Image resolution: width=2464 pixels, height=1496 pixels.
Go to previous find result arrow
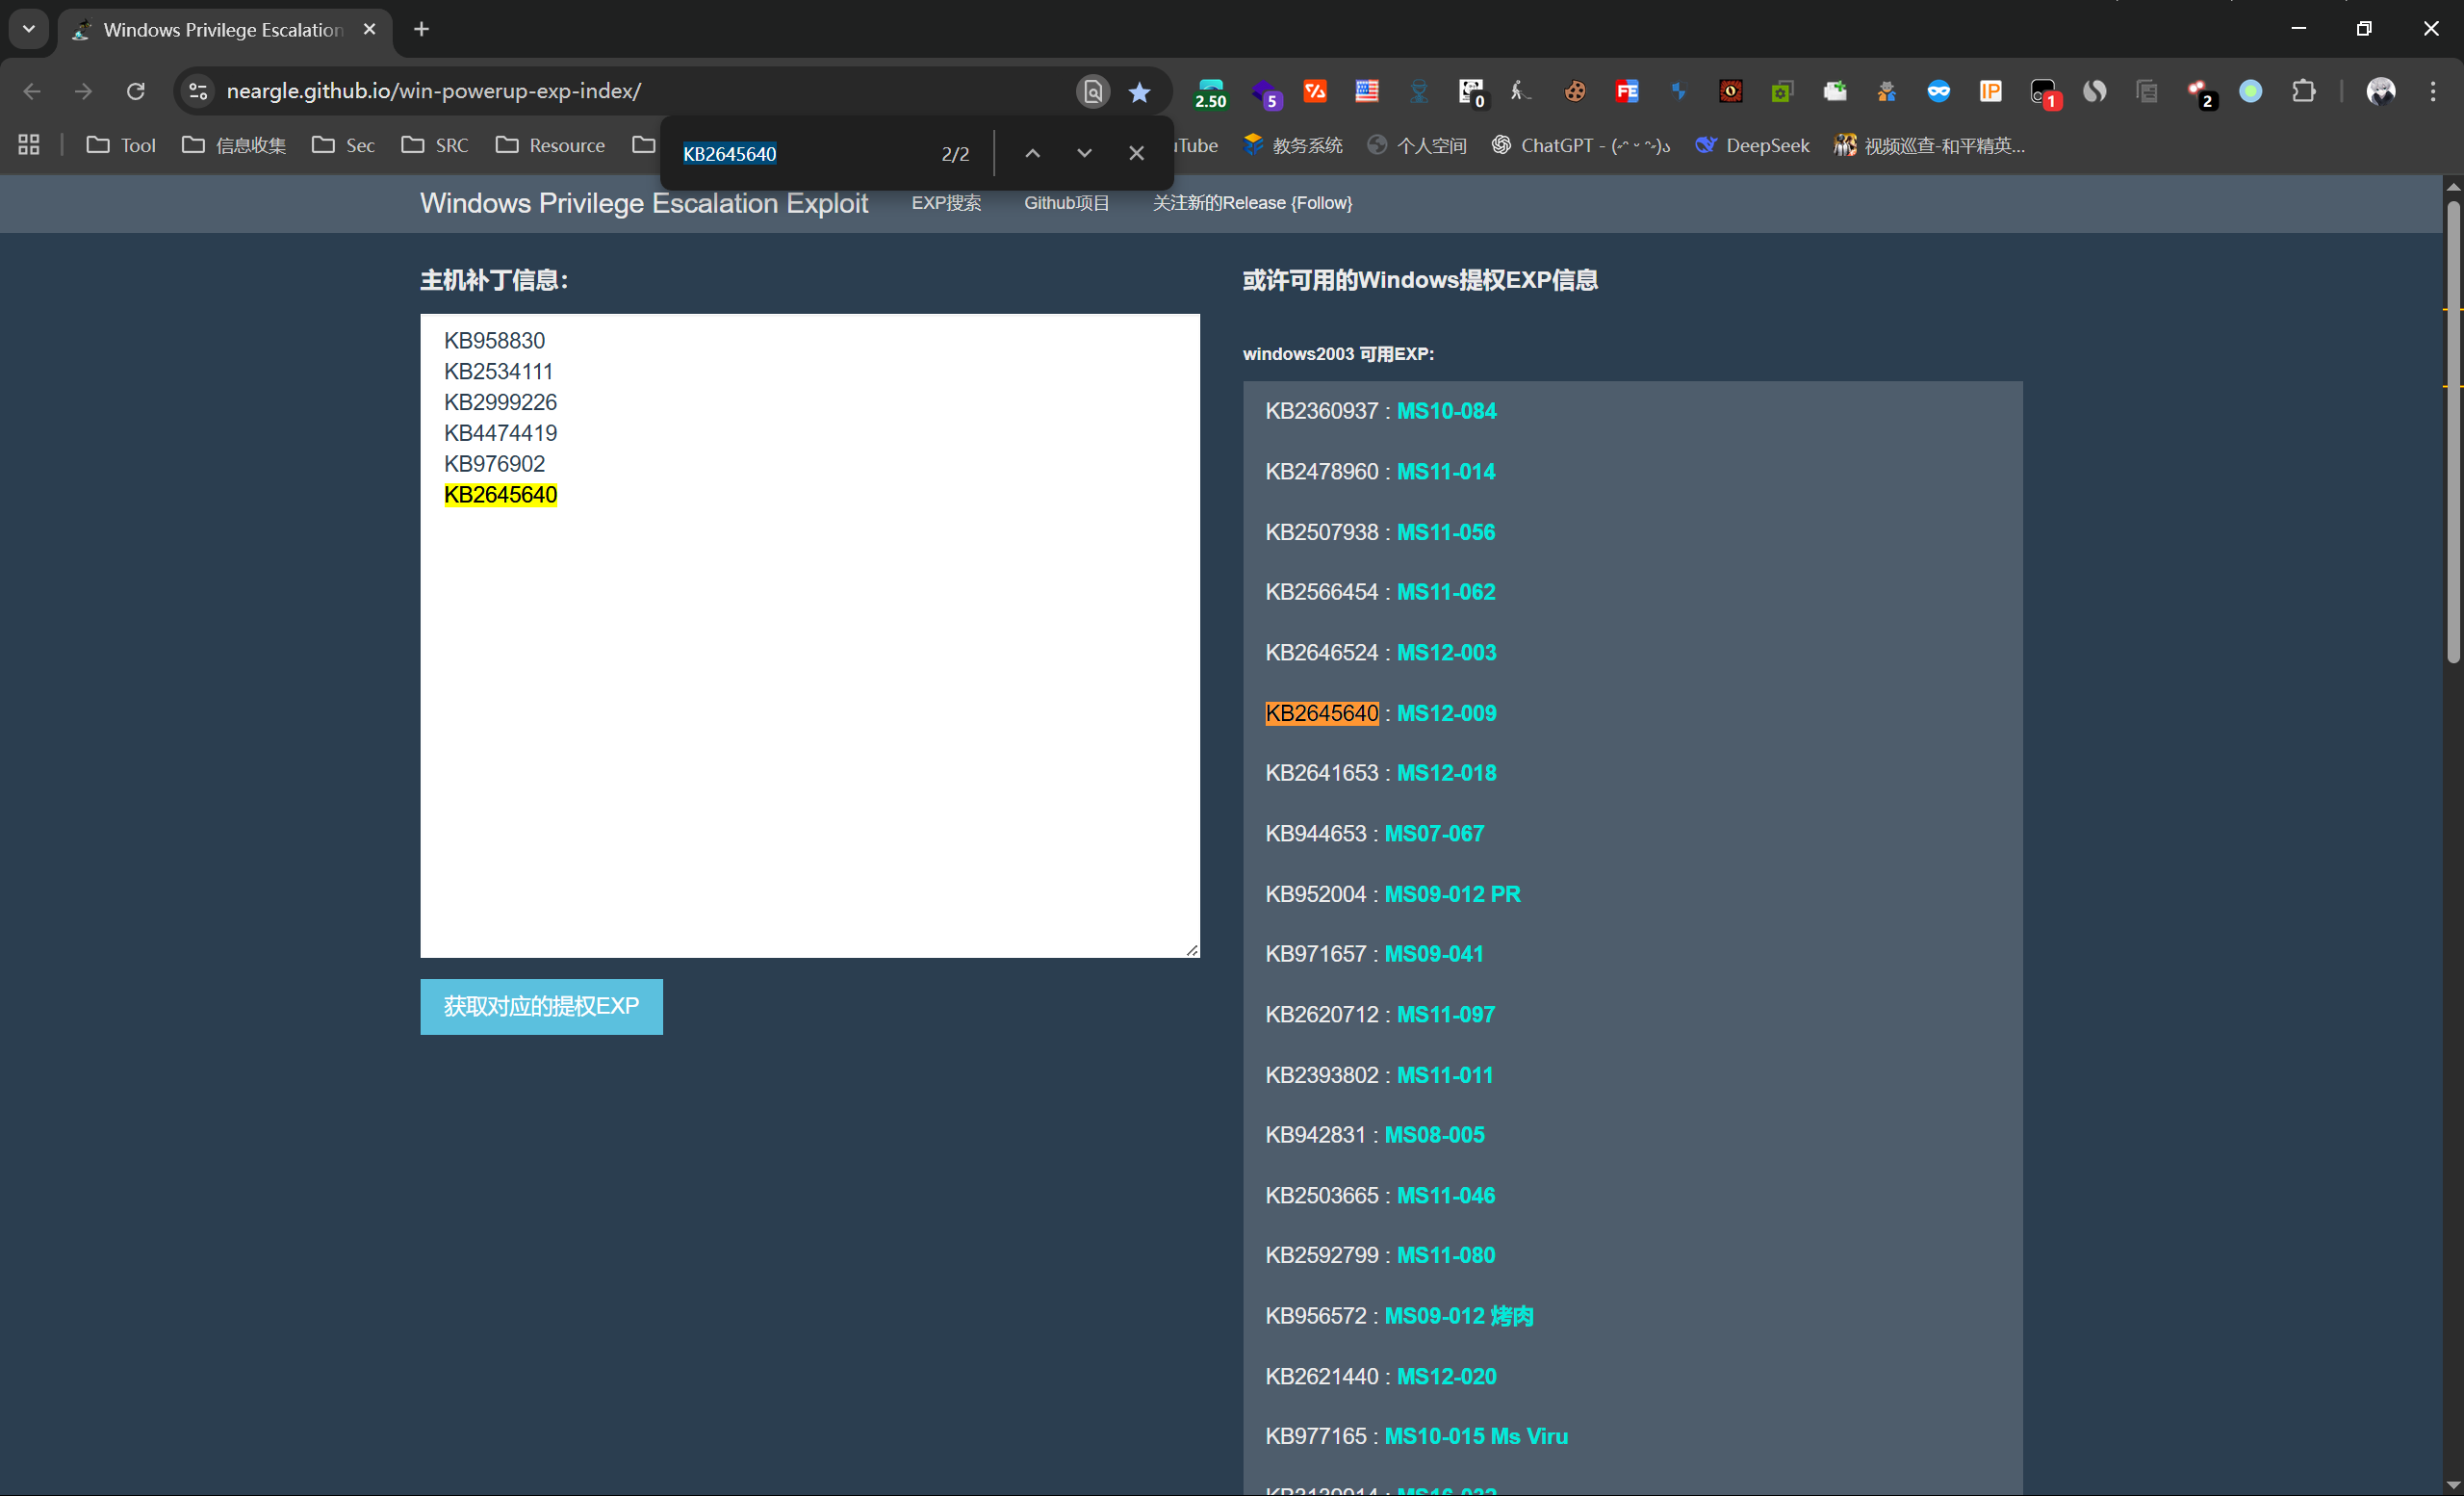[x=1032, y=153]
